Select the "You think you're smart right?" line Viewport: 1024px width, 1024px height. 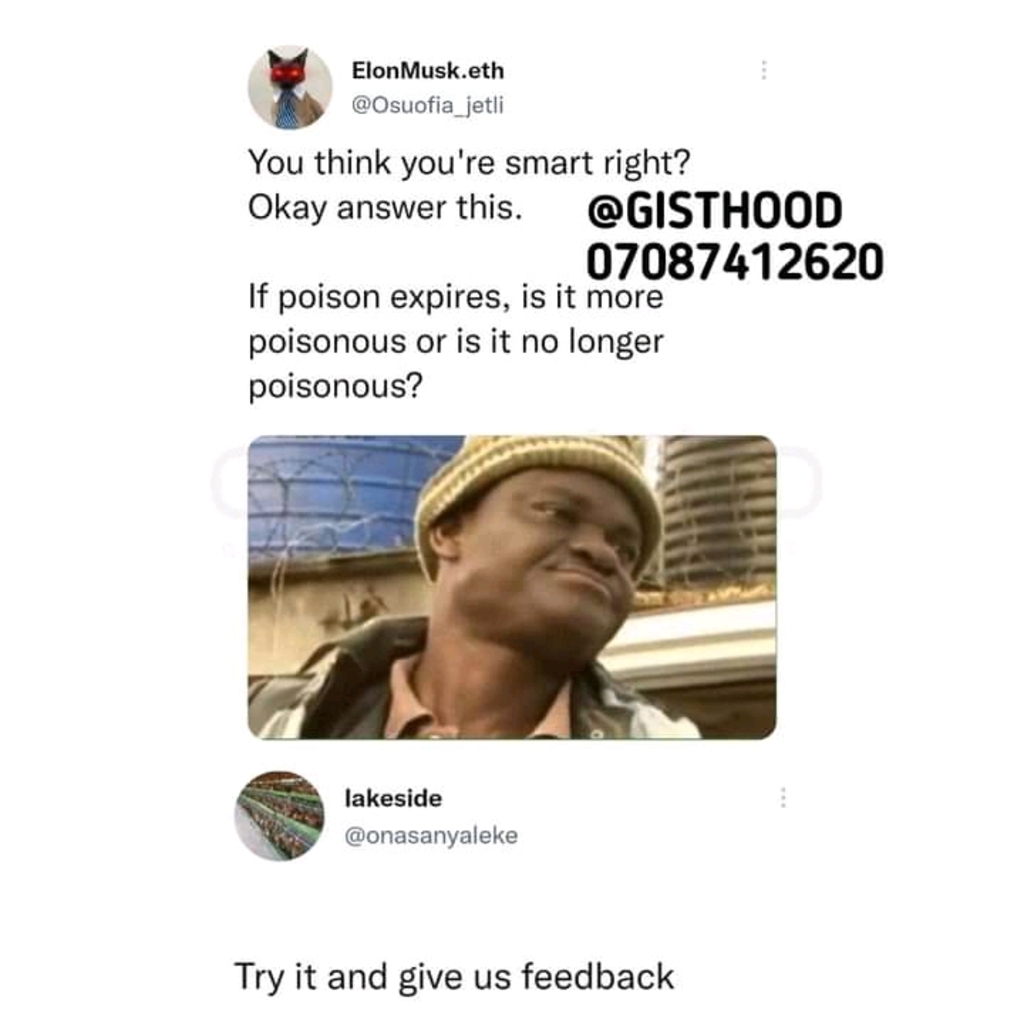[x=469, y=163]
